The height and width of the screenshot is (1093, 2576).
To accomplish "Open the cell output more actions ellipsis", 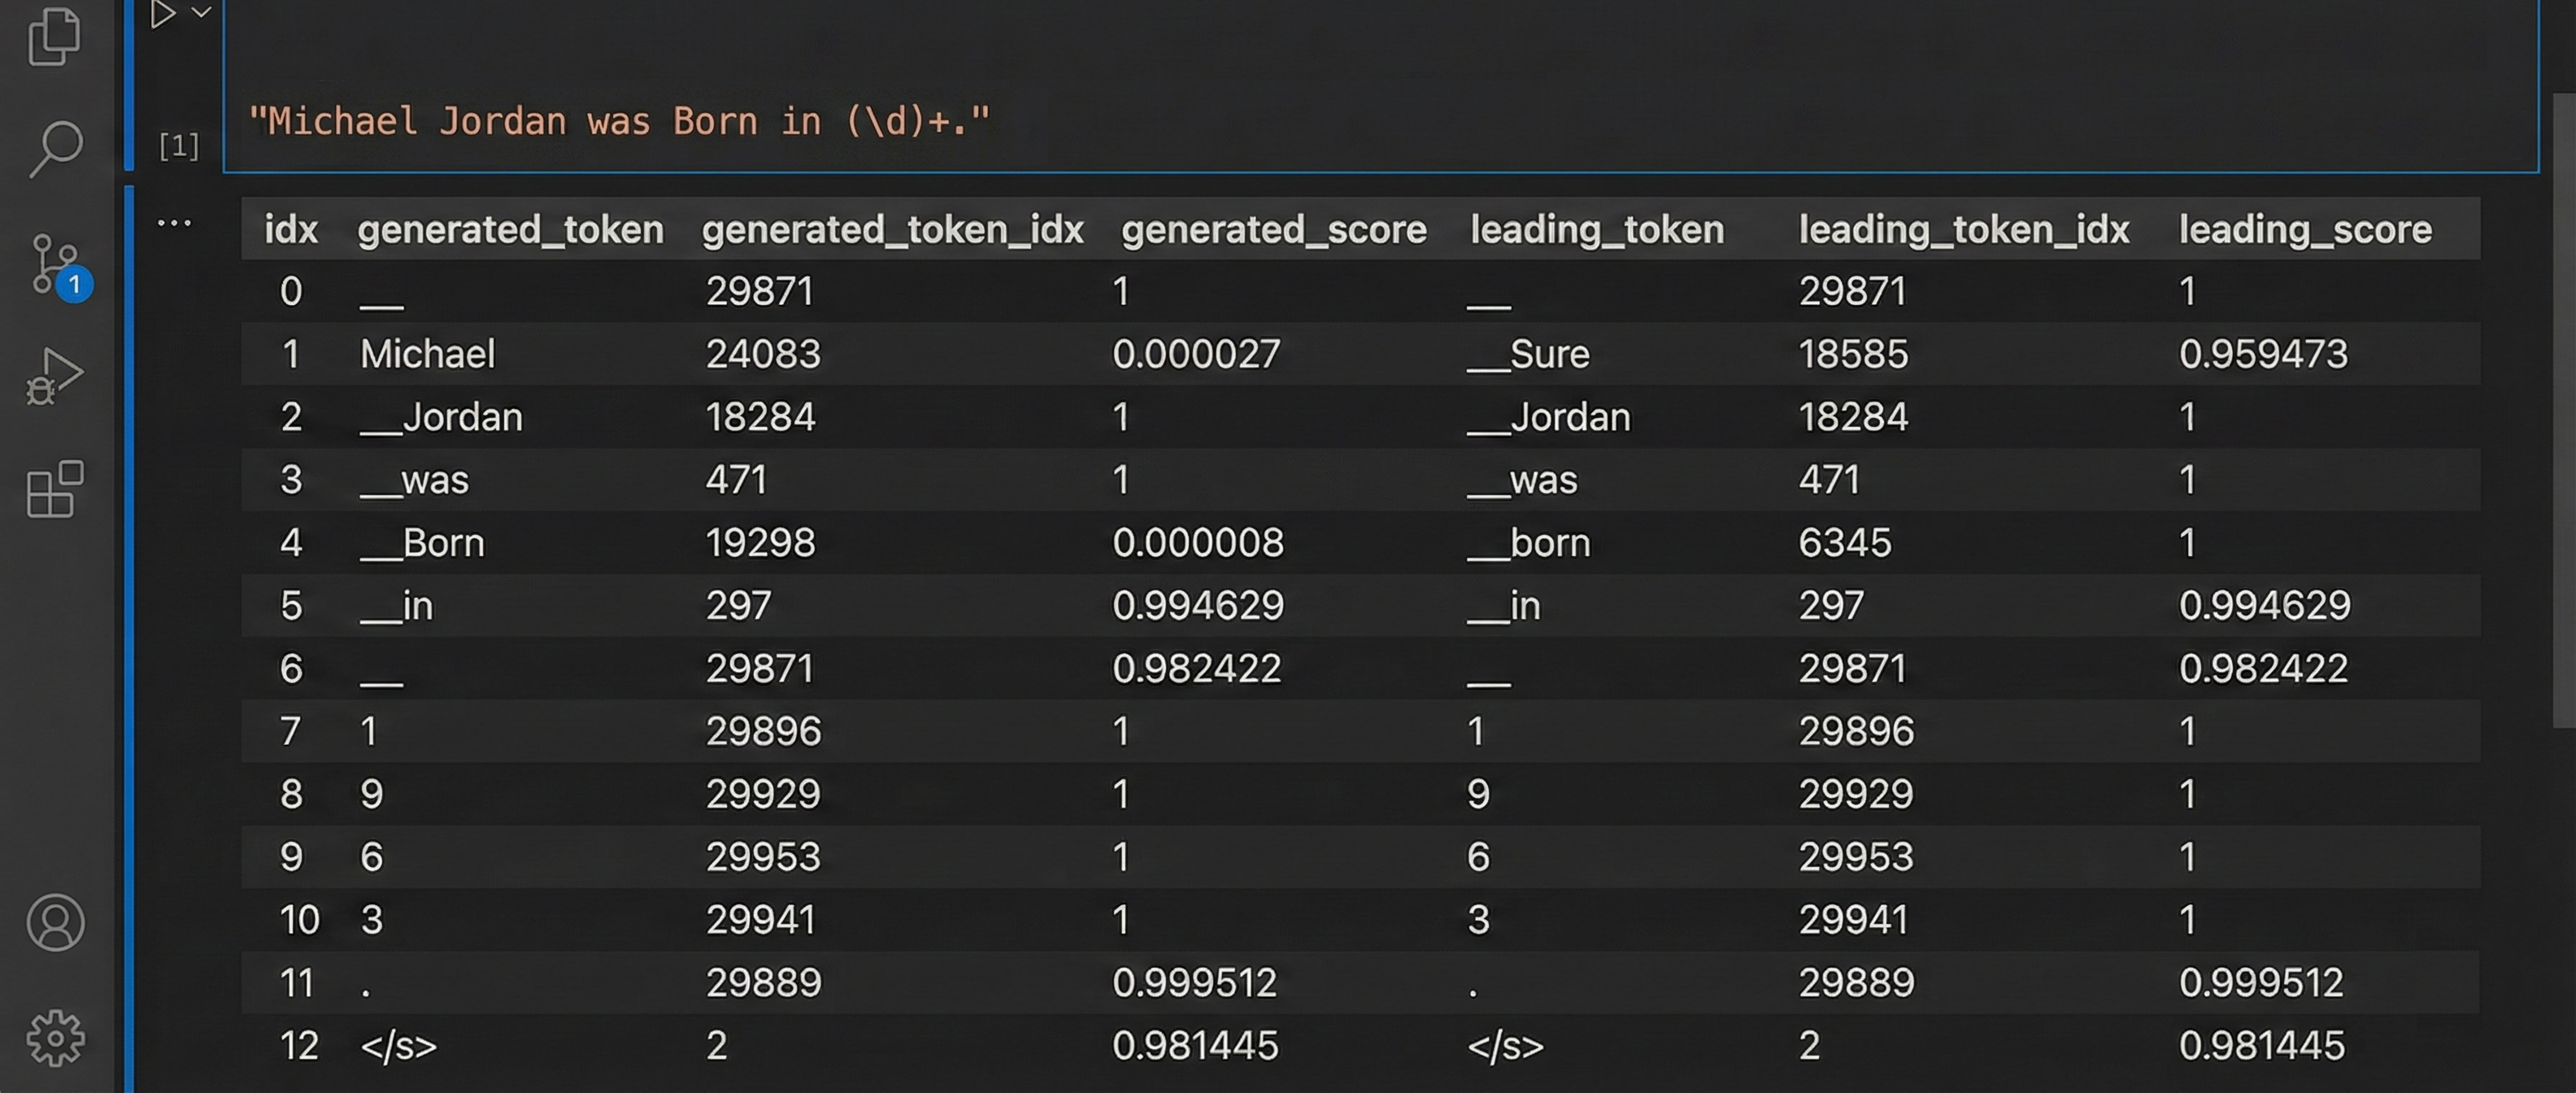I will pyautogui.click(x=174, y=222).
